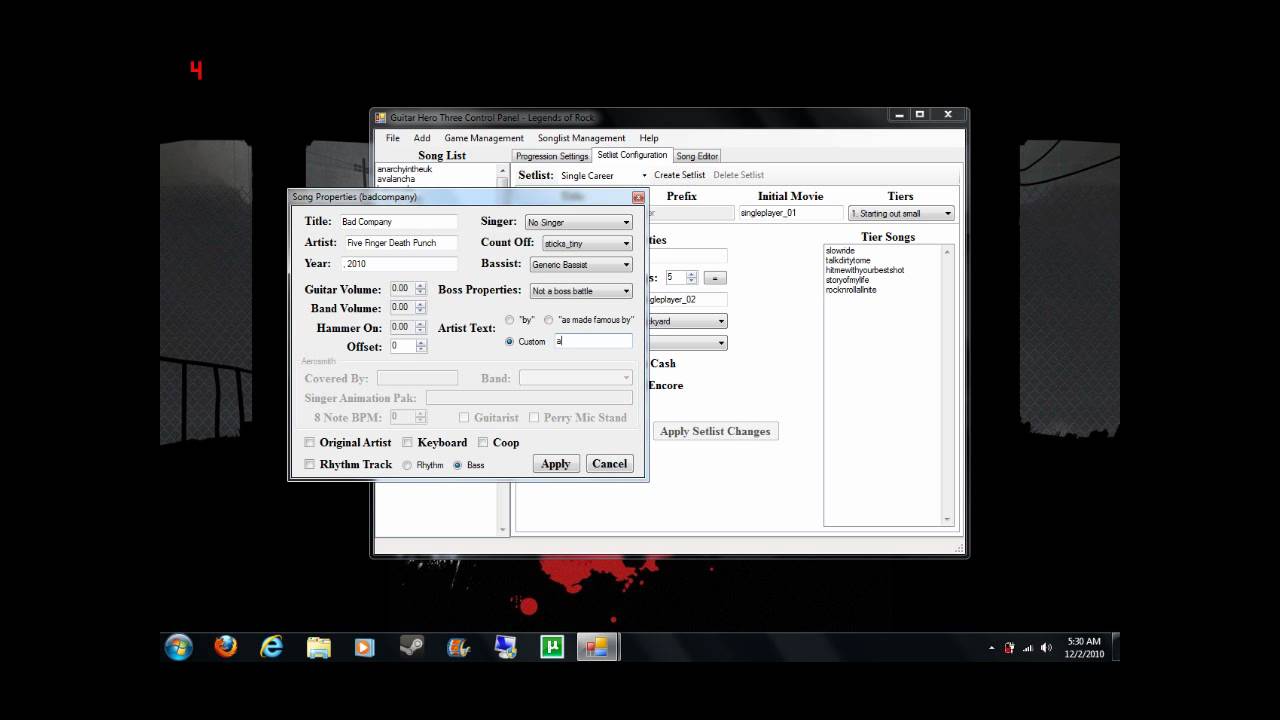The image size is (1280, 720).
Task: Select the Custom artist text radio button
Action: pyautogui.click(x=509, y=341)
